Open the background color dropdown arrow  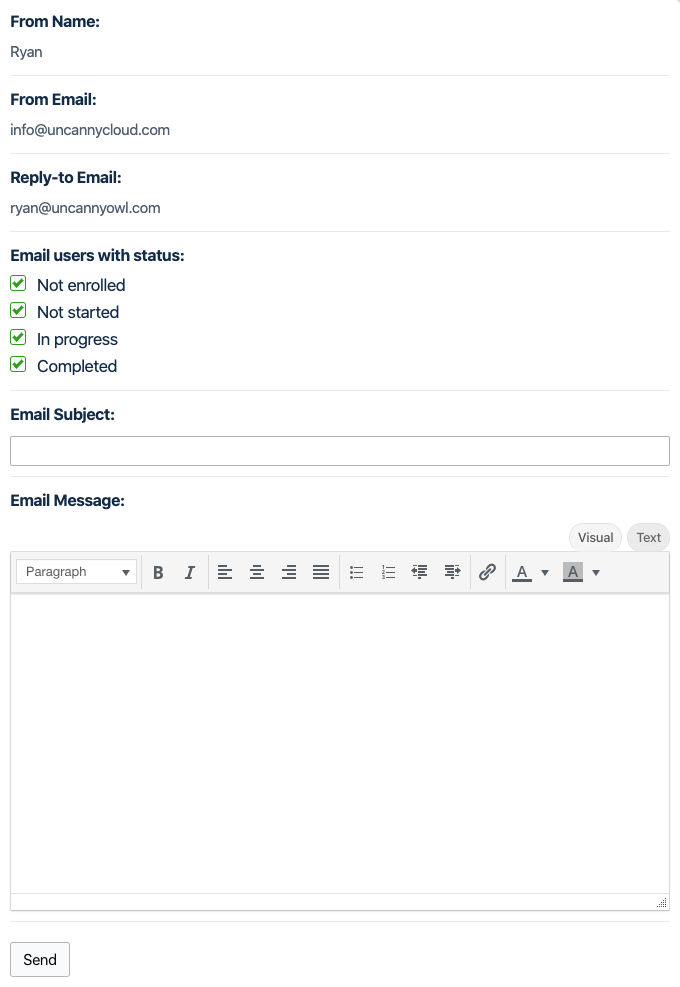click(x=596, y=573)
